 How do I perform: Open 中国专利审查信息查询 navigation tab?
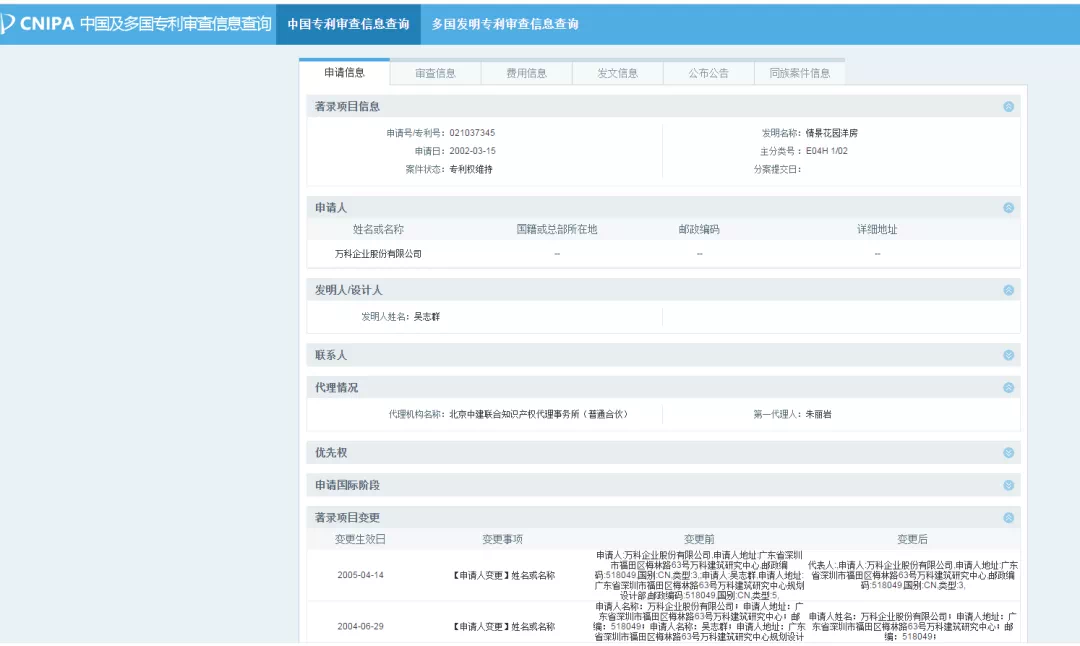click(x=348, y=24)
